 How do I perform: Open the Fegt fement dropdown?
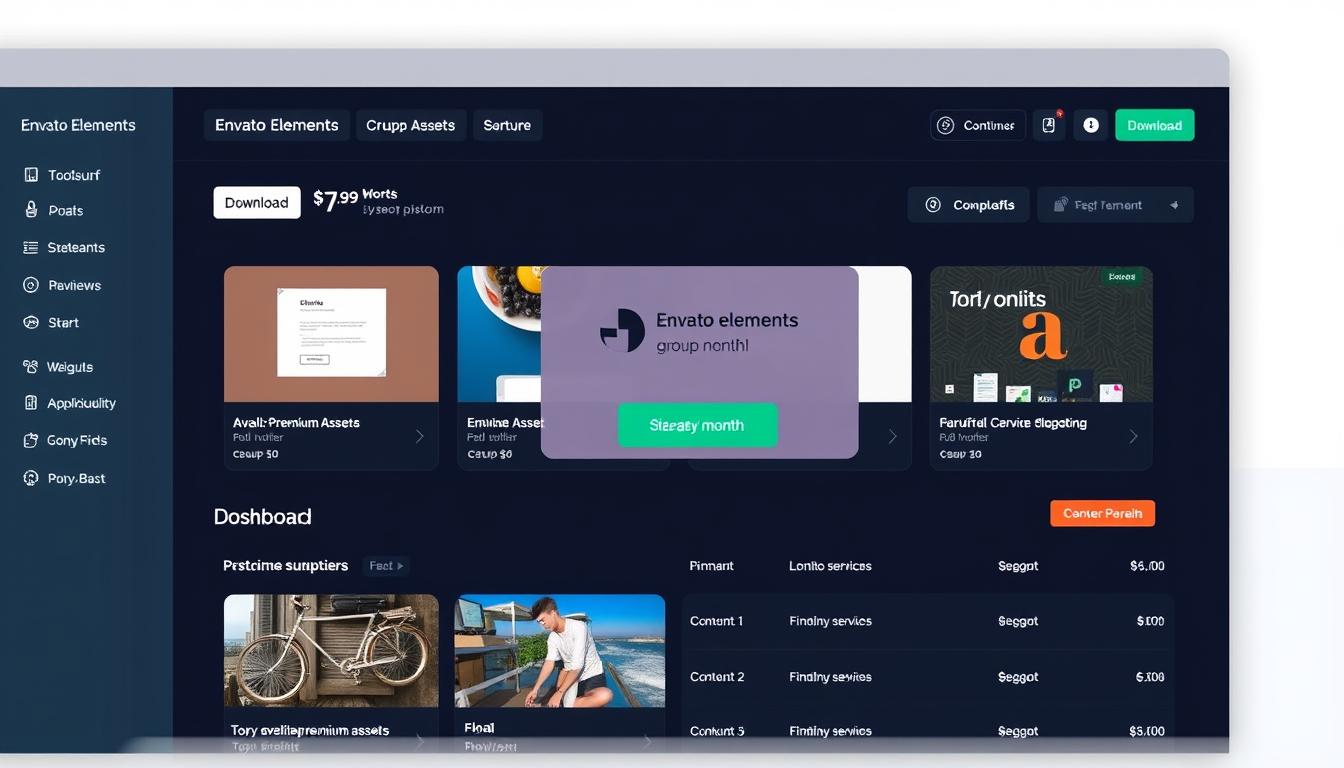click(x=1115, y=205)
